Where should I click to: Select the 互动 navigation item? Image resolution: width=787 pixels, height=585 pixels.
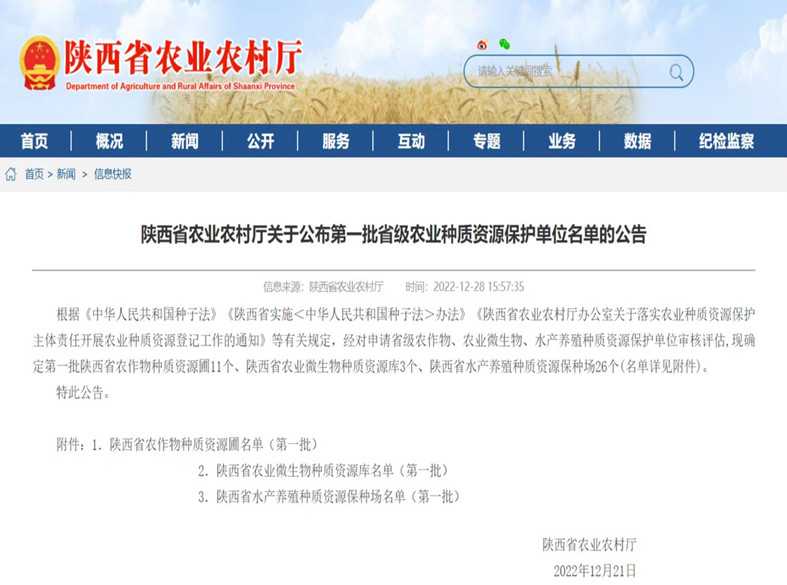pos(411,141)
